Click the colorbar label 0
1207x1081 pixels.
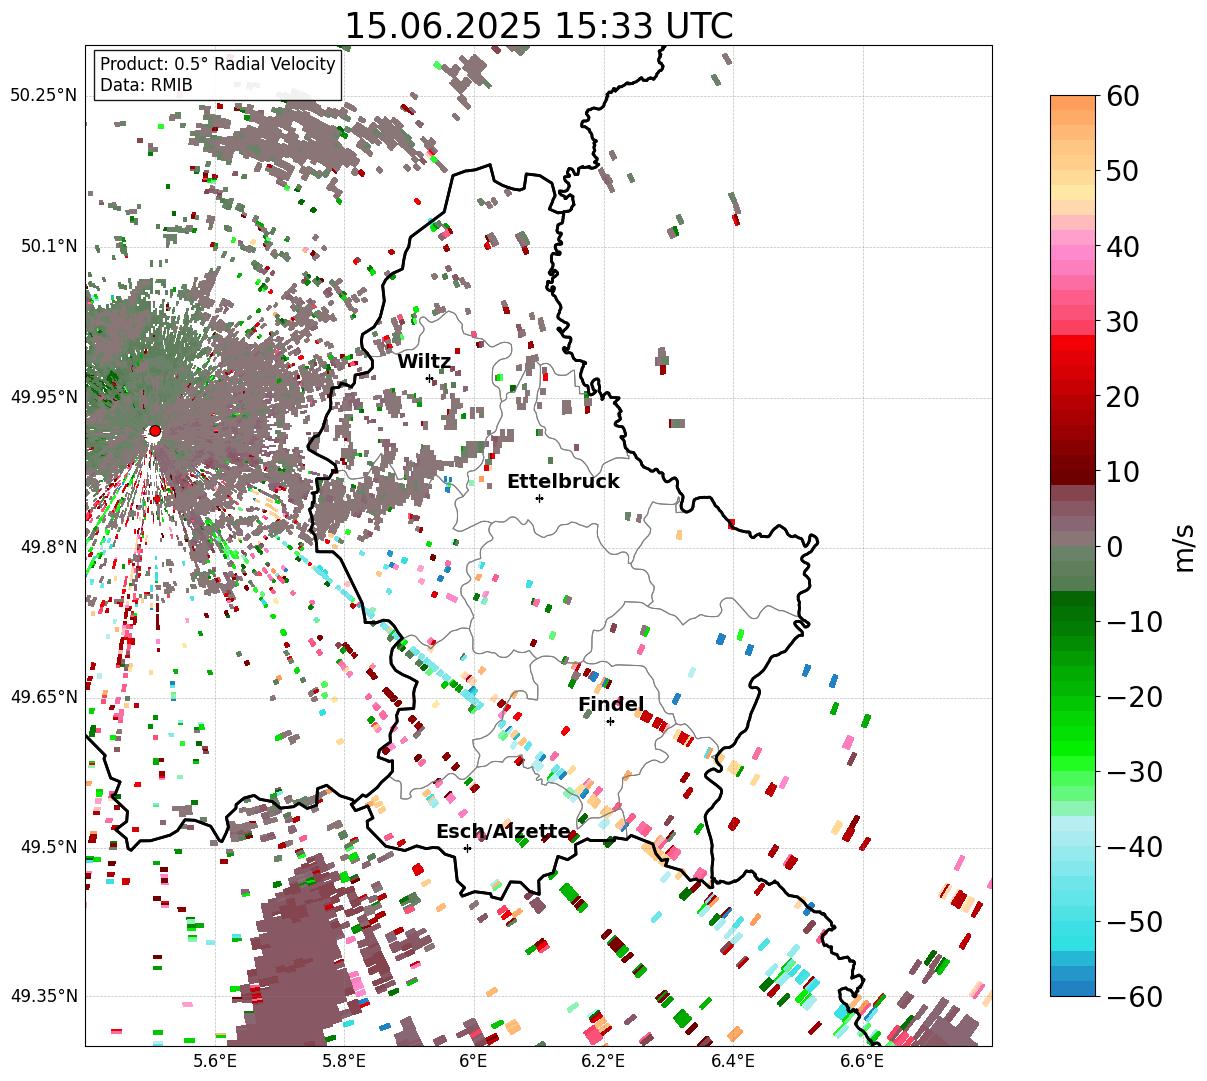[1114, 546]
